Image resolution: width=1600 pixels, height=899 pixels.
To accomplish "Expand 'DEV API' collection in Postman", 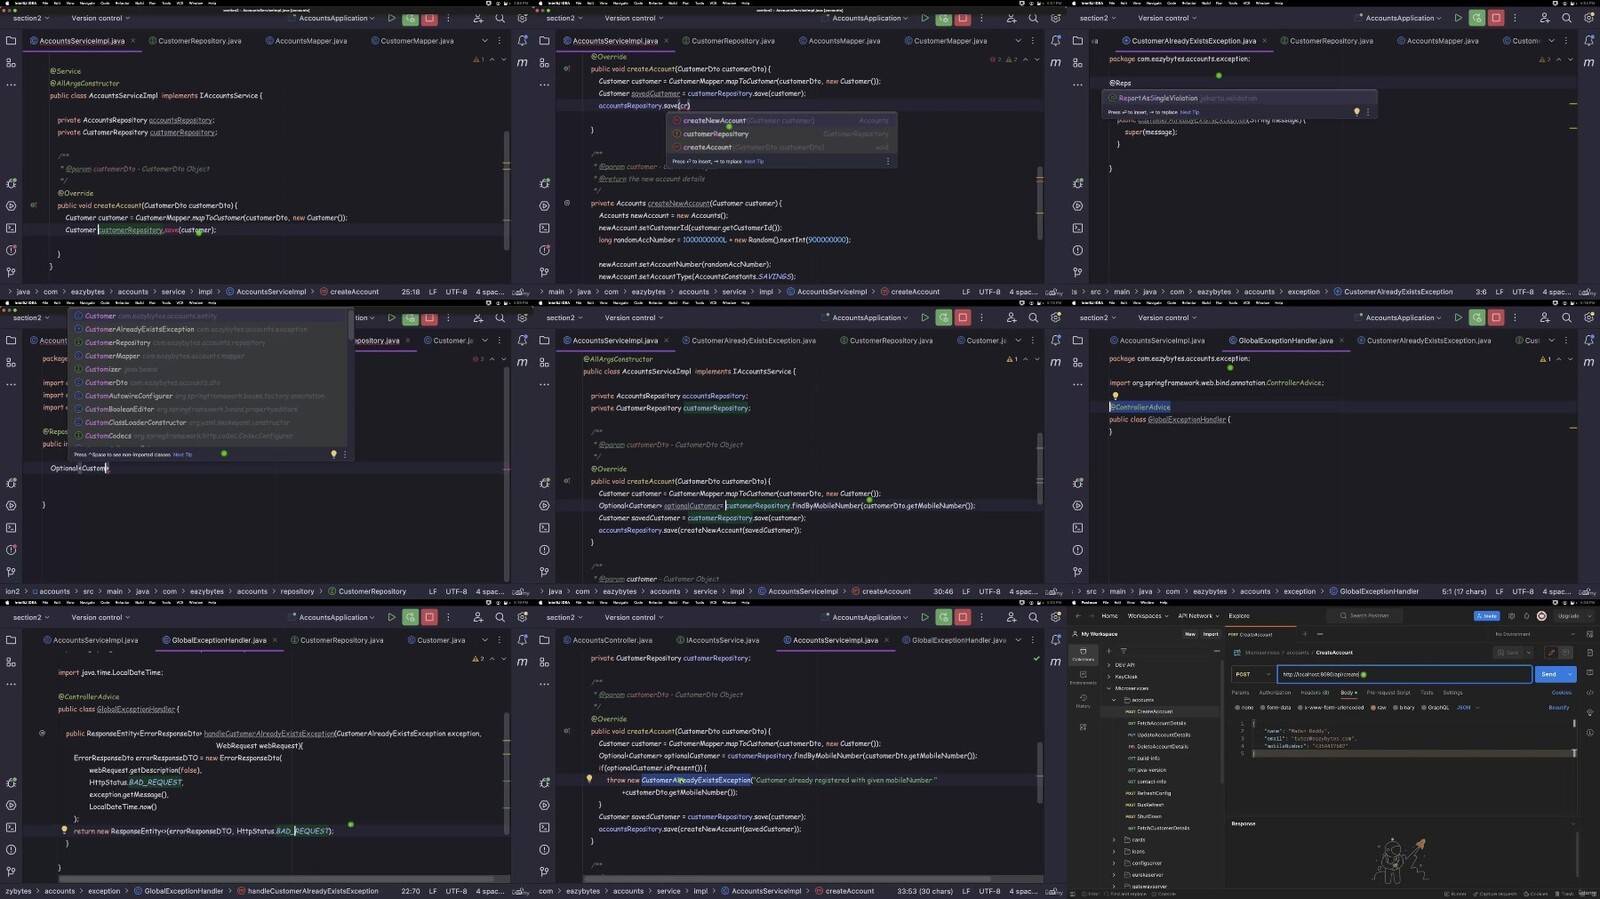I will tap(1109, 665).
